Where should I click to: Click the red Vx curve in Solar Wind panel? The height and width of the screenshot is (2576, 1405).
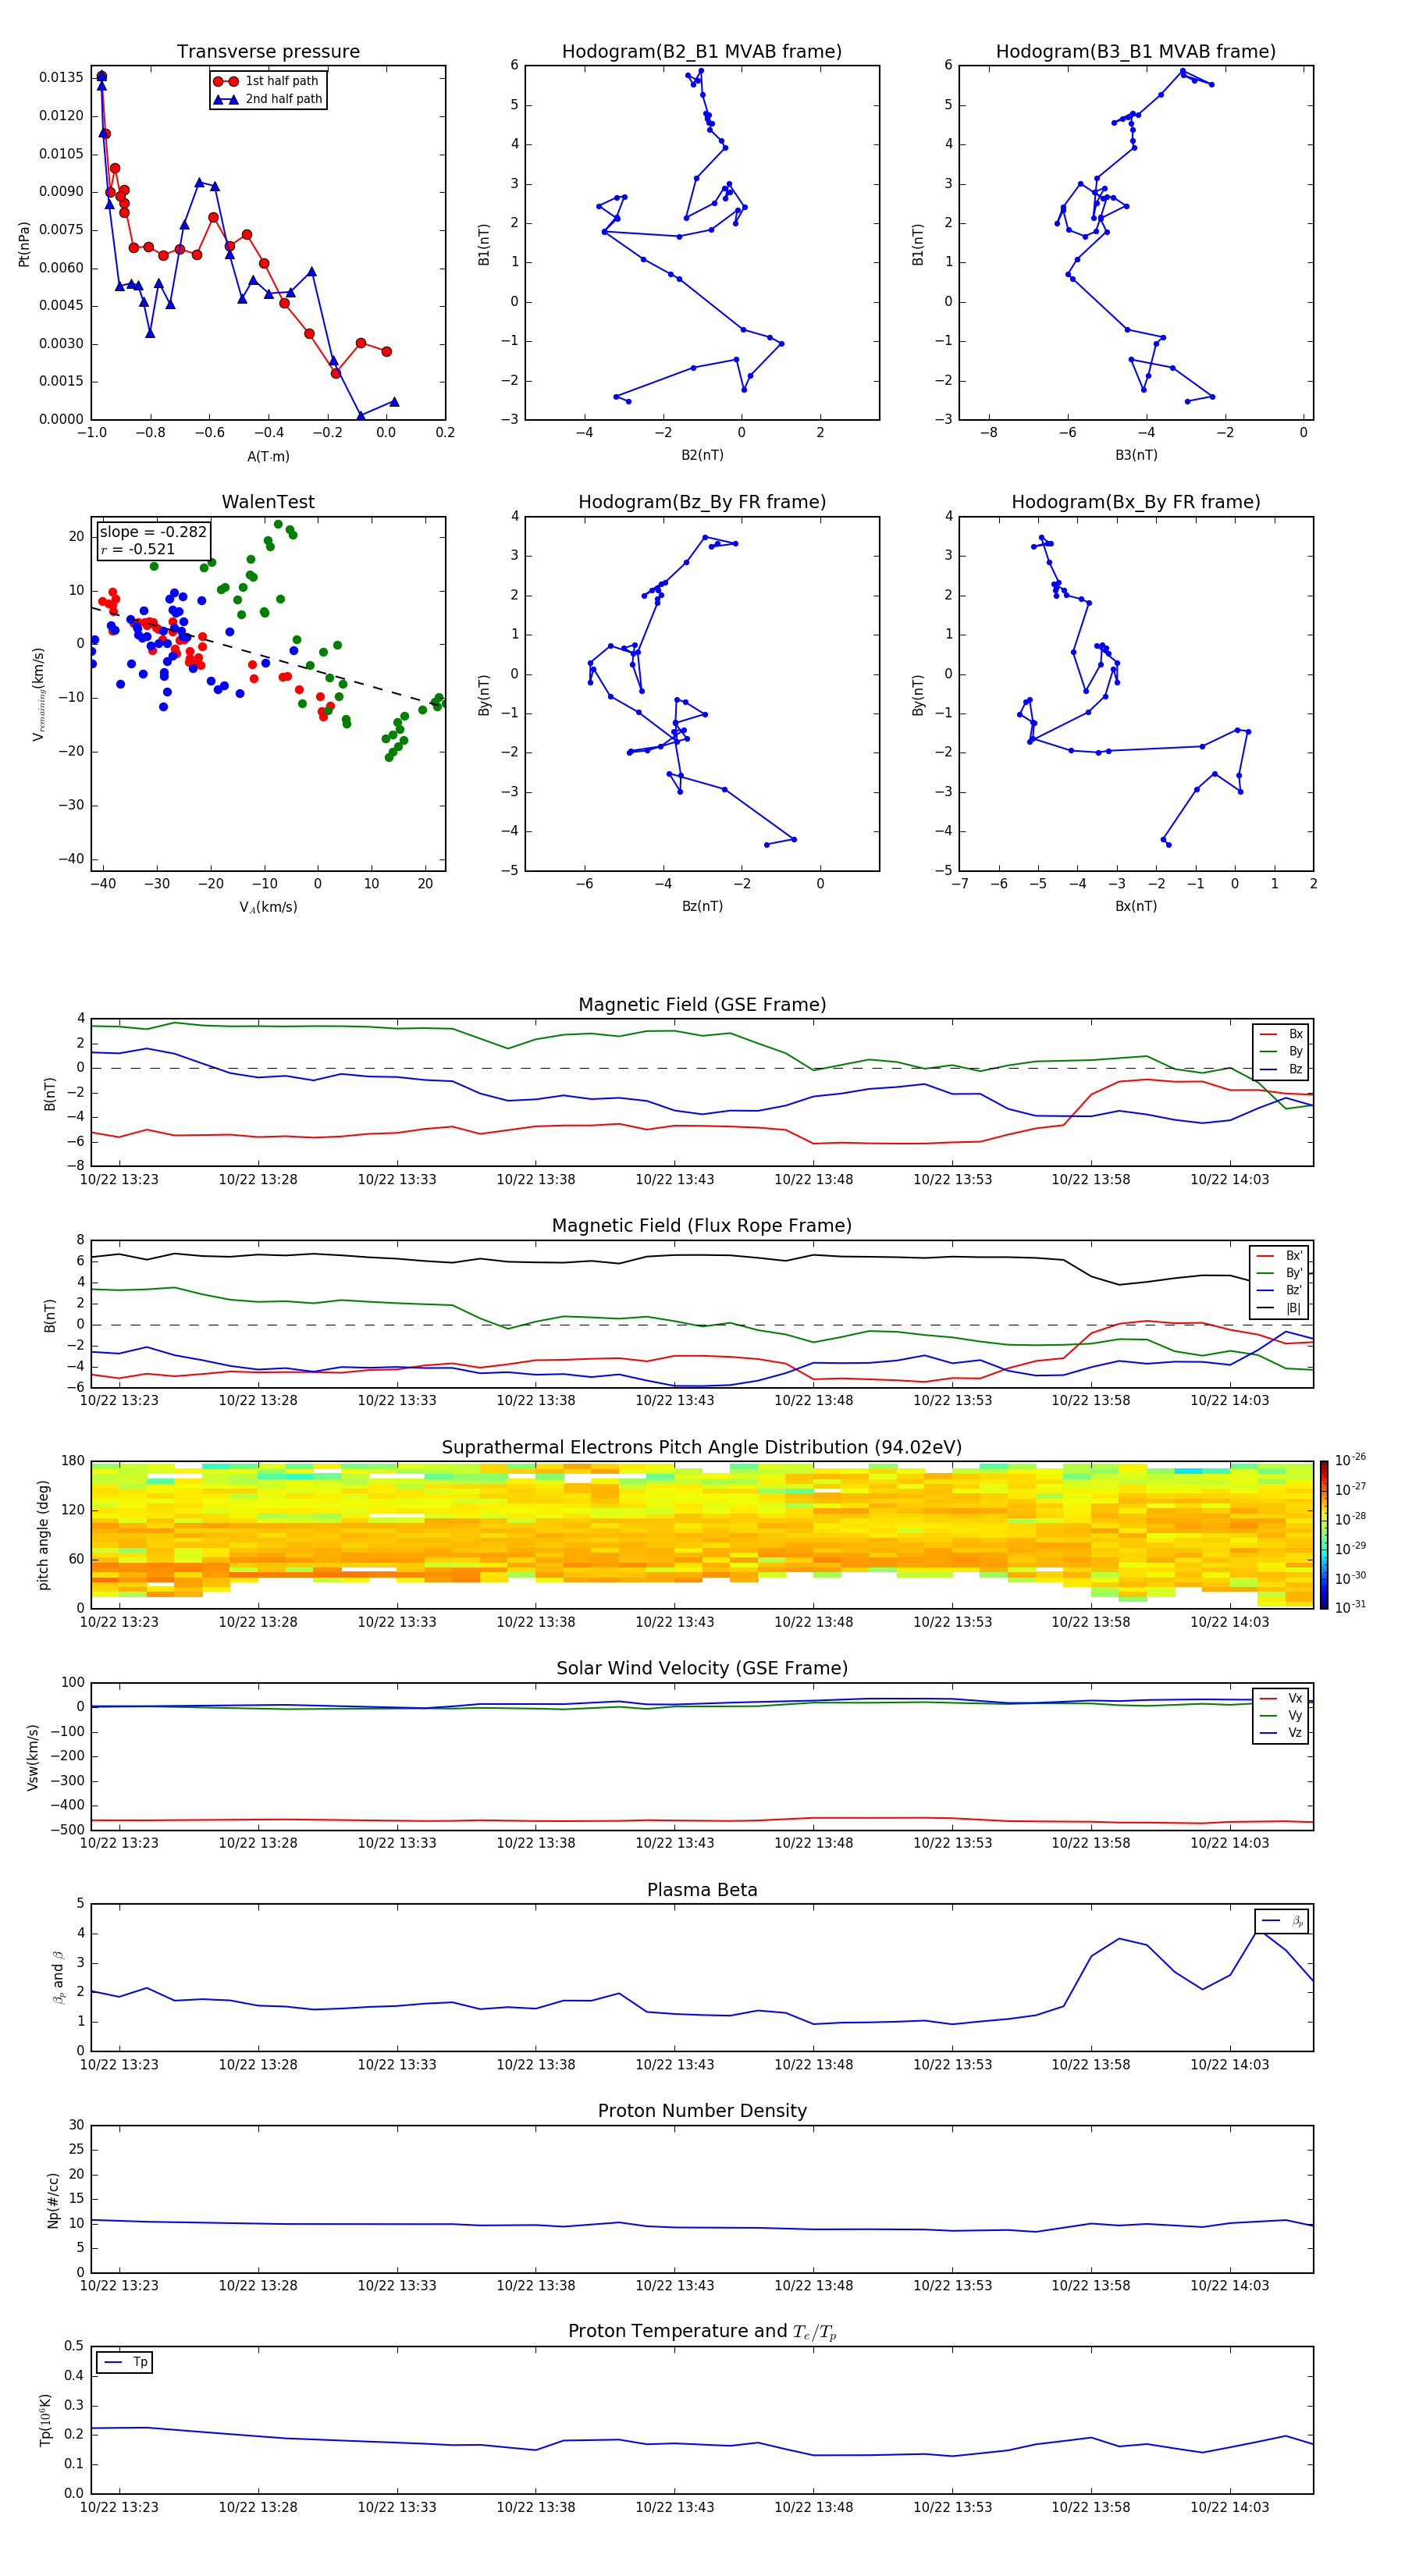click(700, 1820)
